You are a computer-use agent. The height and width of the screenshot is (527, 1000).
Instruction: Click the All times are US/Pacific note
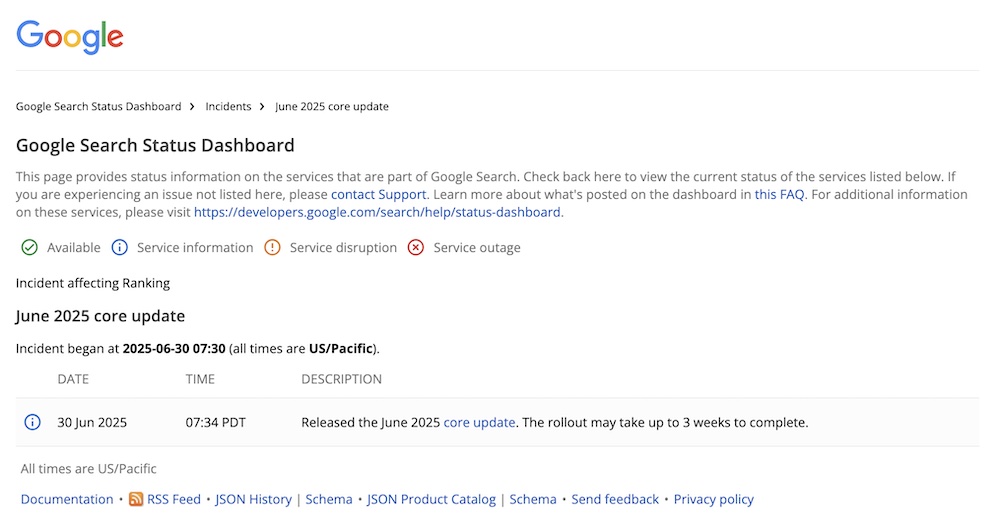(89, 469)
